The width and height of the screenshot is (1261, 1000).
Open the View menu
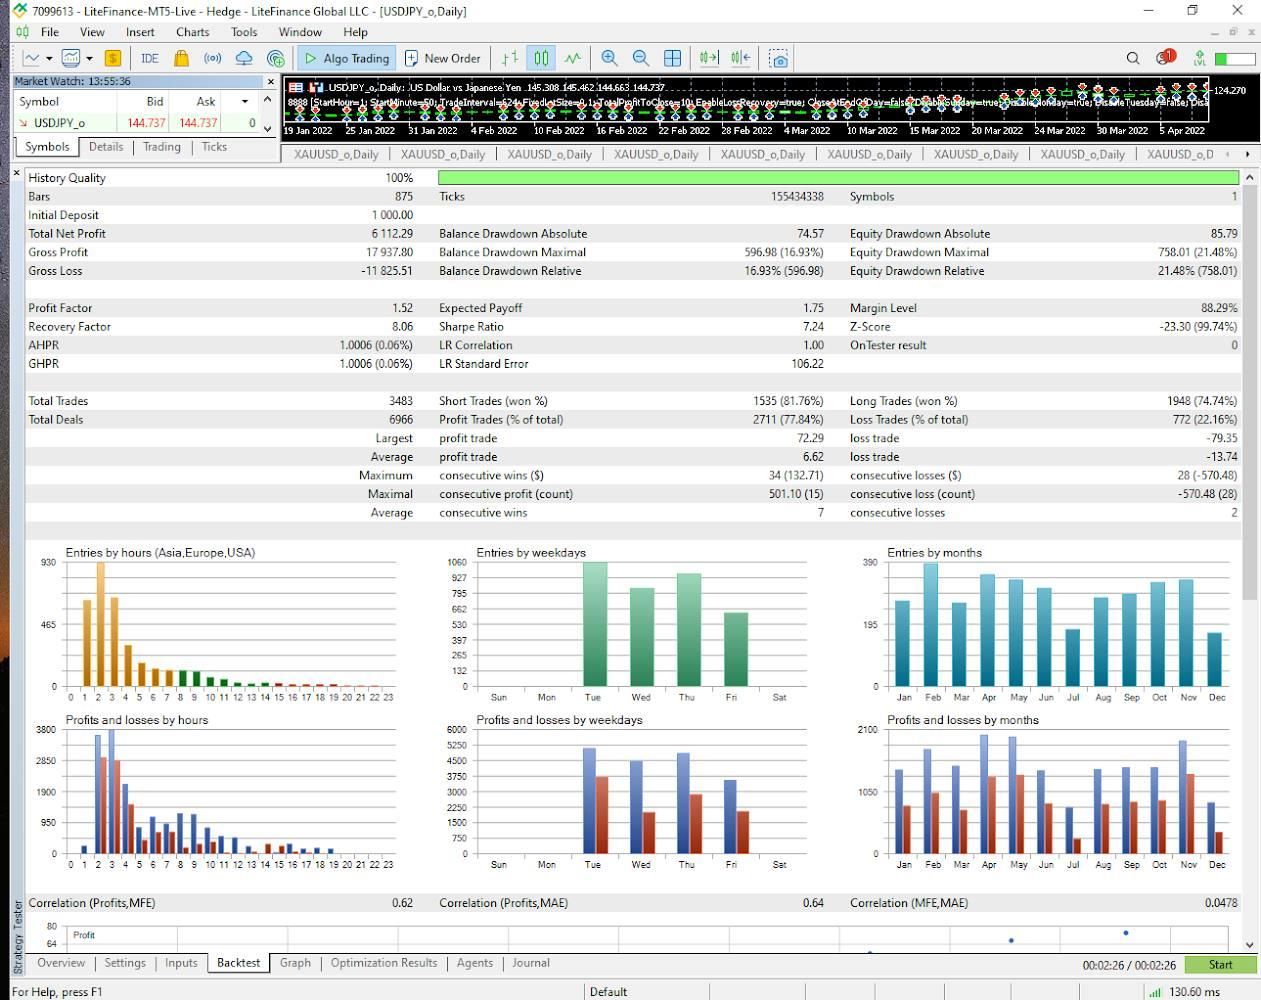tap(92, 32)
